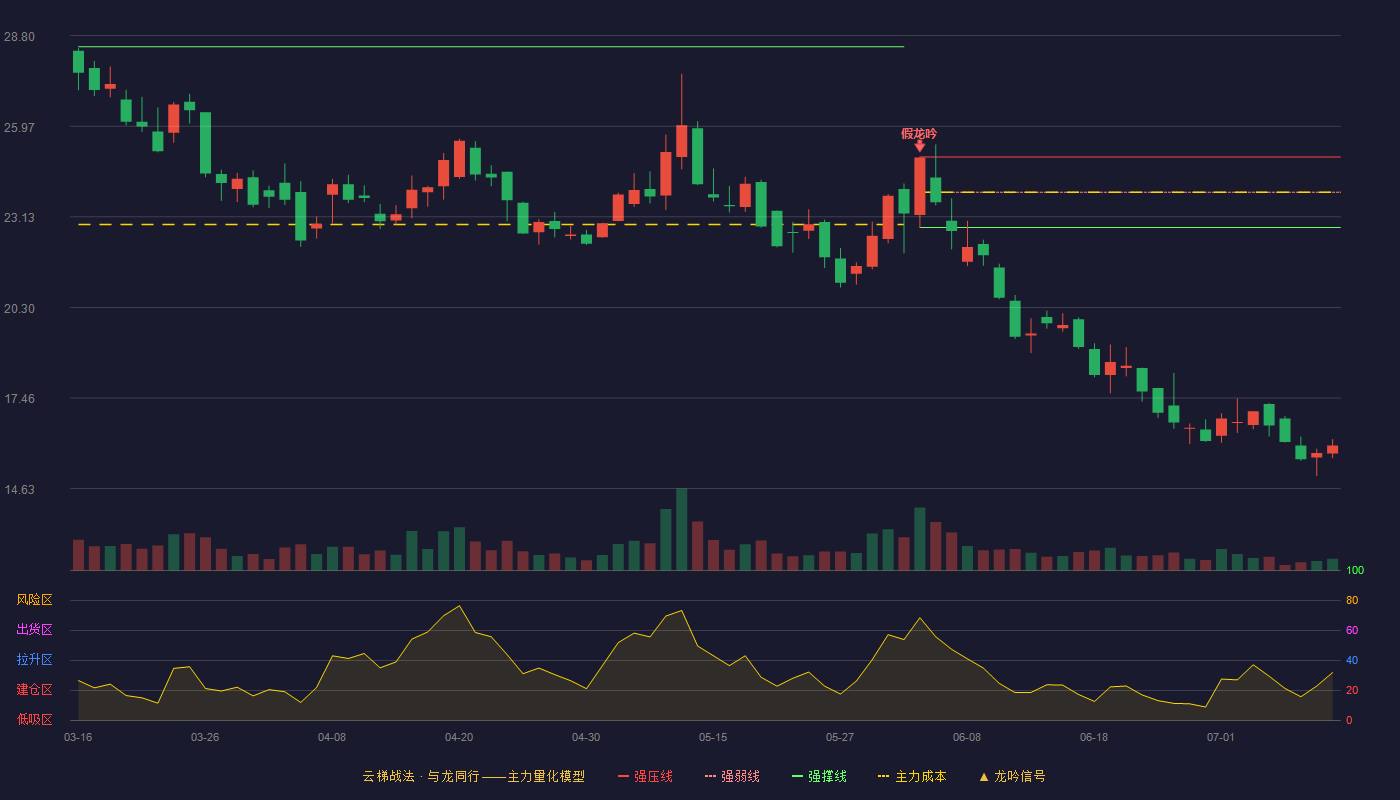Click the tallest volume bar in the chart
The height and width of the screenshot is (800, 1400).
click(x=682, y=530)
